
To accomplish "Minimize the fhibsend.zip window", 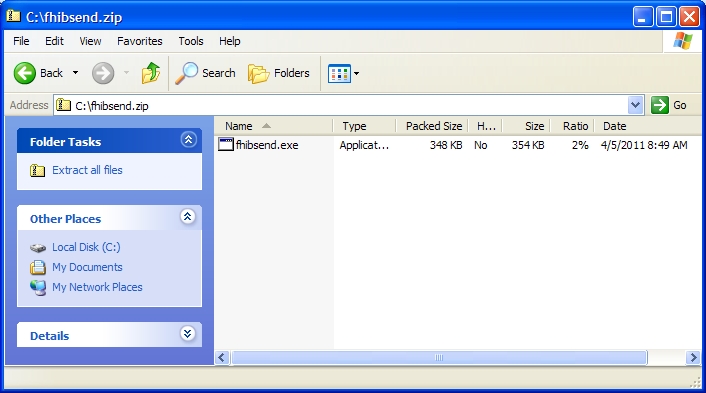I will pos(643,17).
